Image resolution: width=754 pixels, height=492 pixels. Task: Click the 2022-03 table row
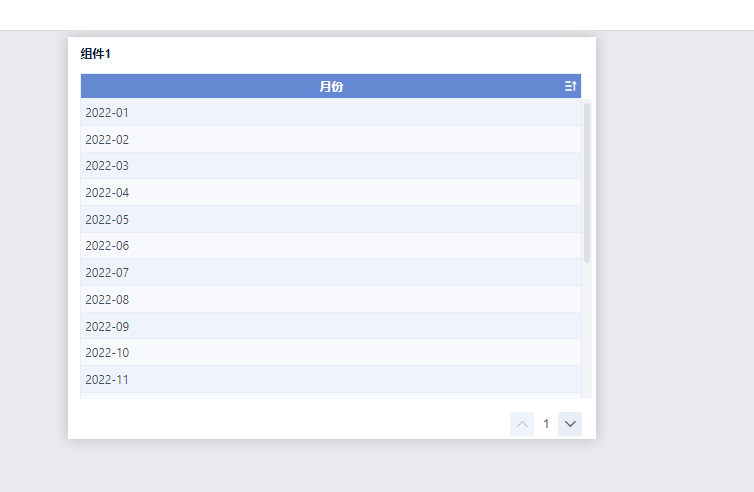click(331, 166)
